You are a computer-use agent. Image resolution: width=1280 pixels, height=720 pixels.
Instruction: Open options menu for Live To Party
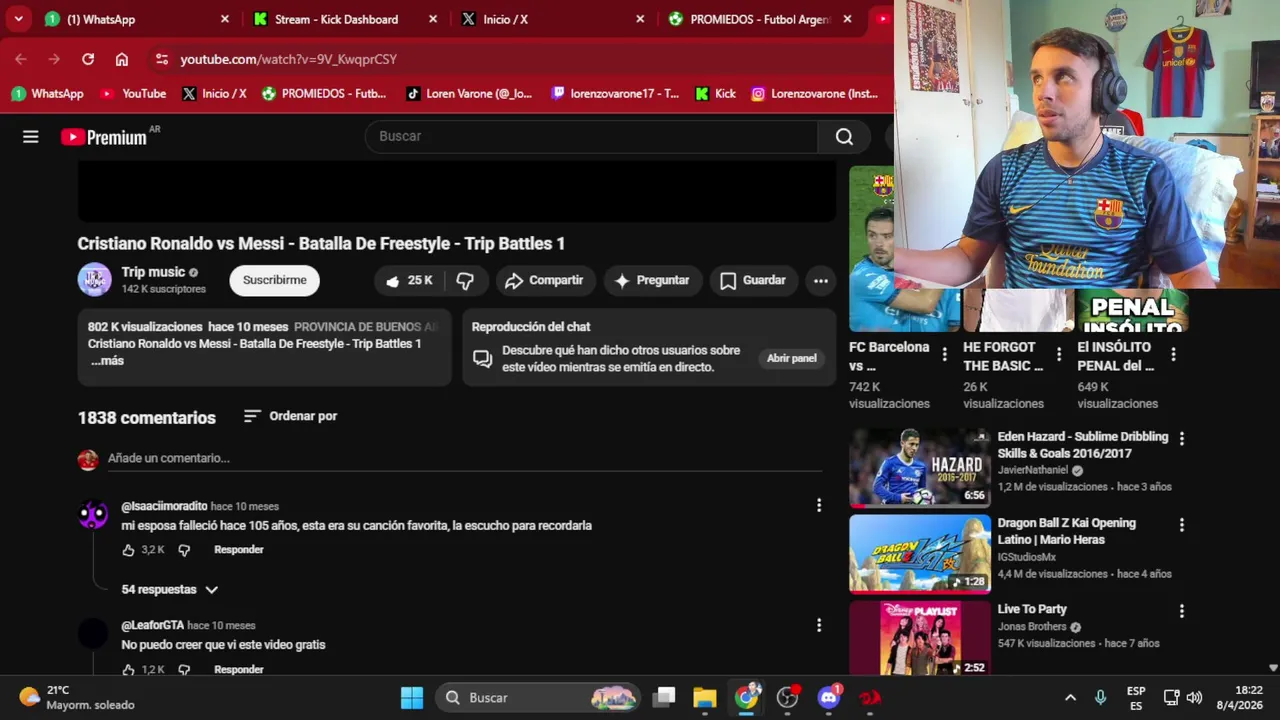tap(1182, 610)
